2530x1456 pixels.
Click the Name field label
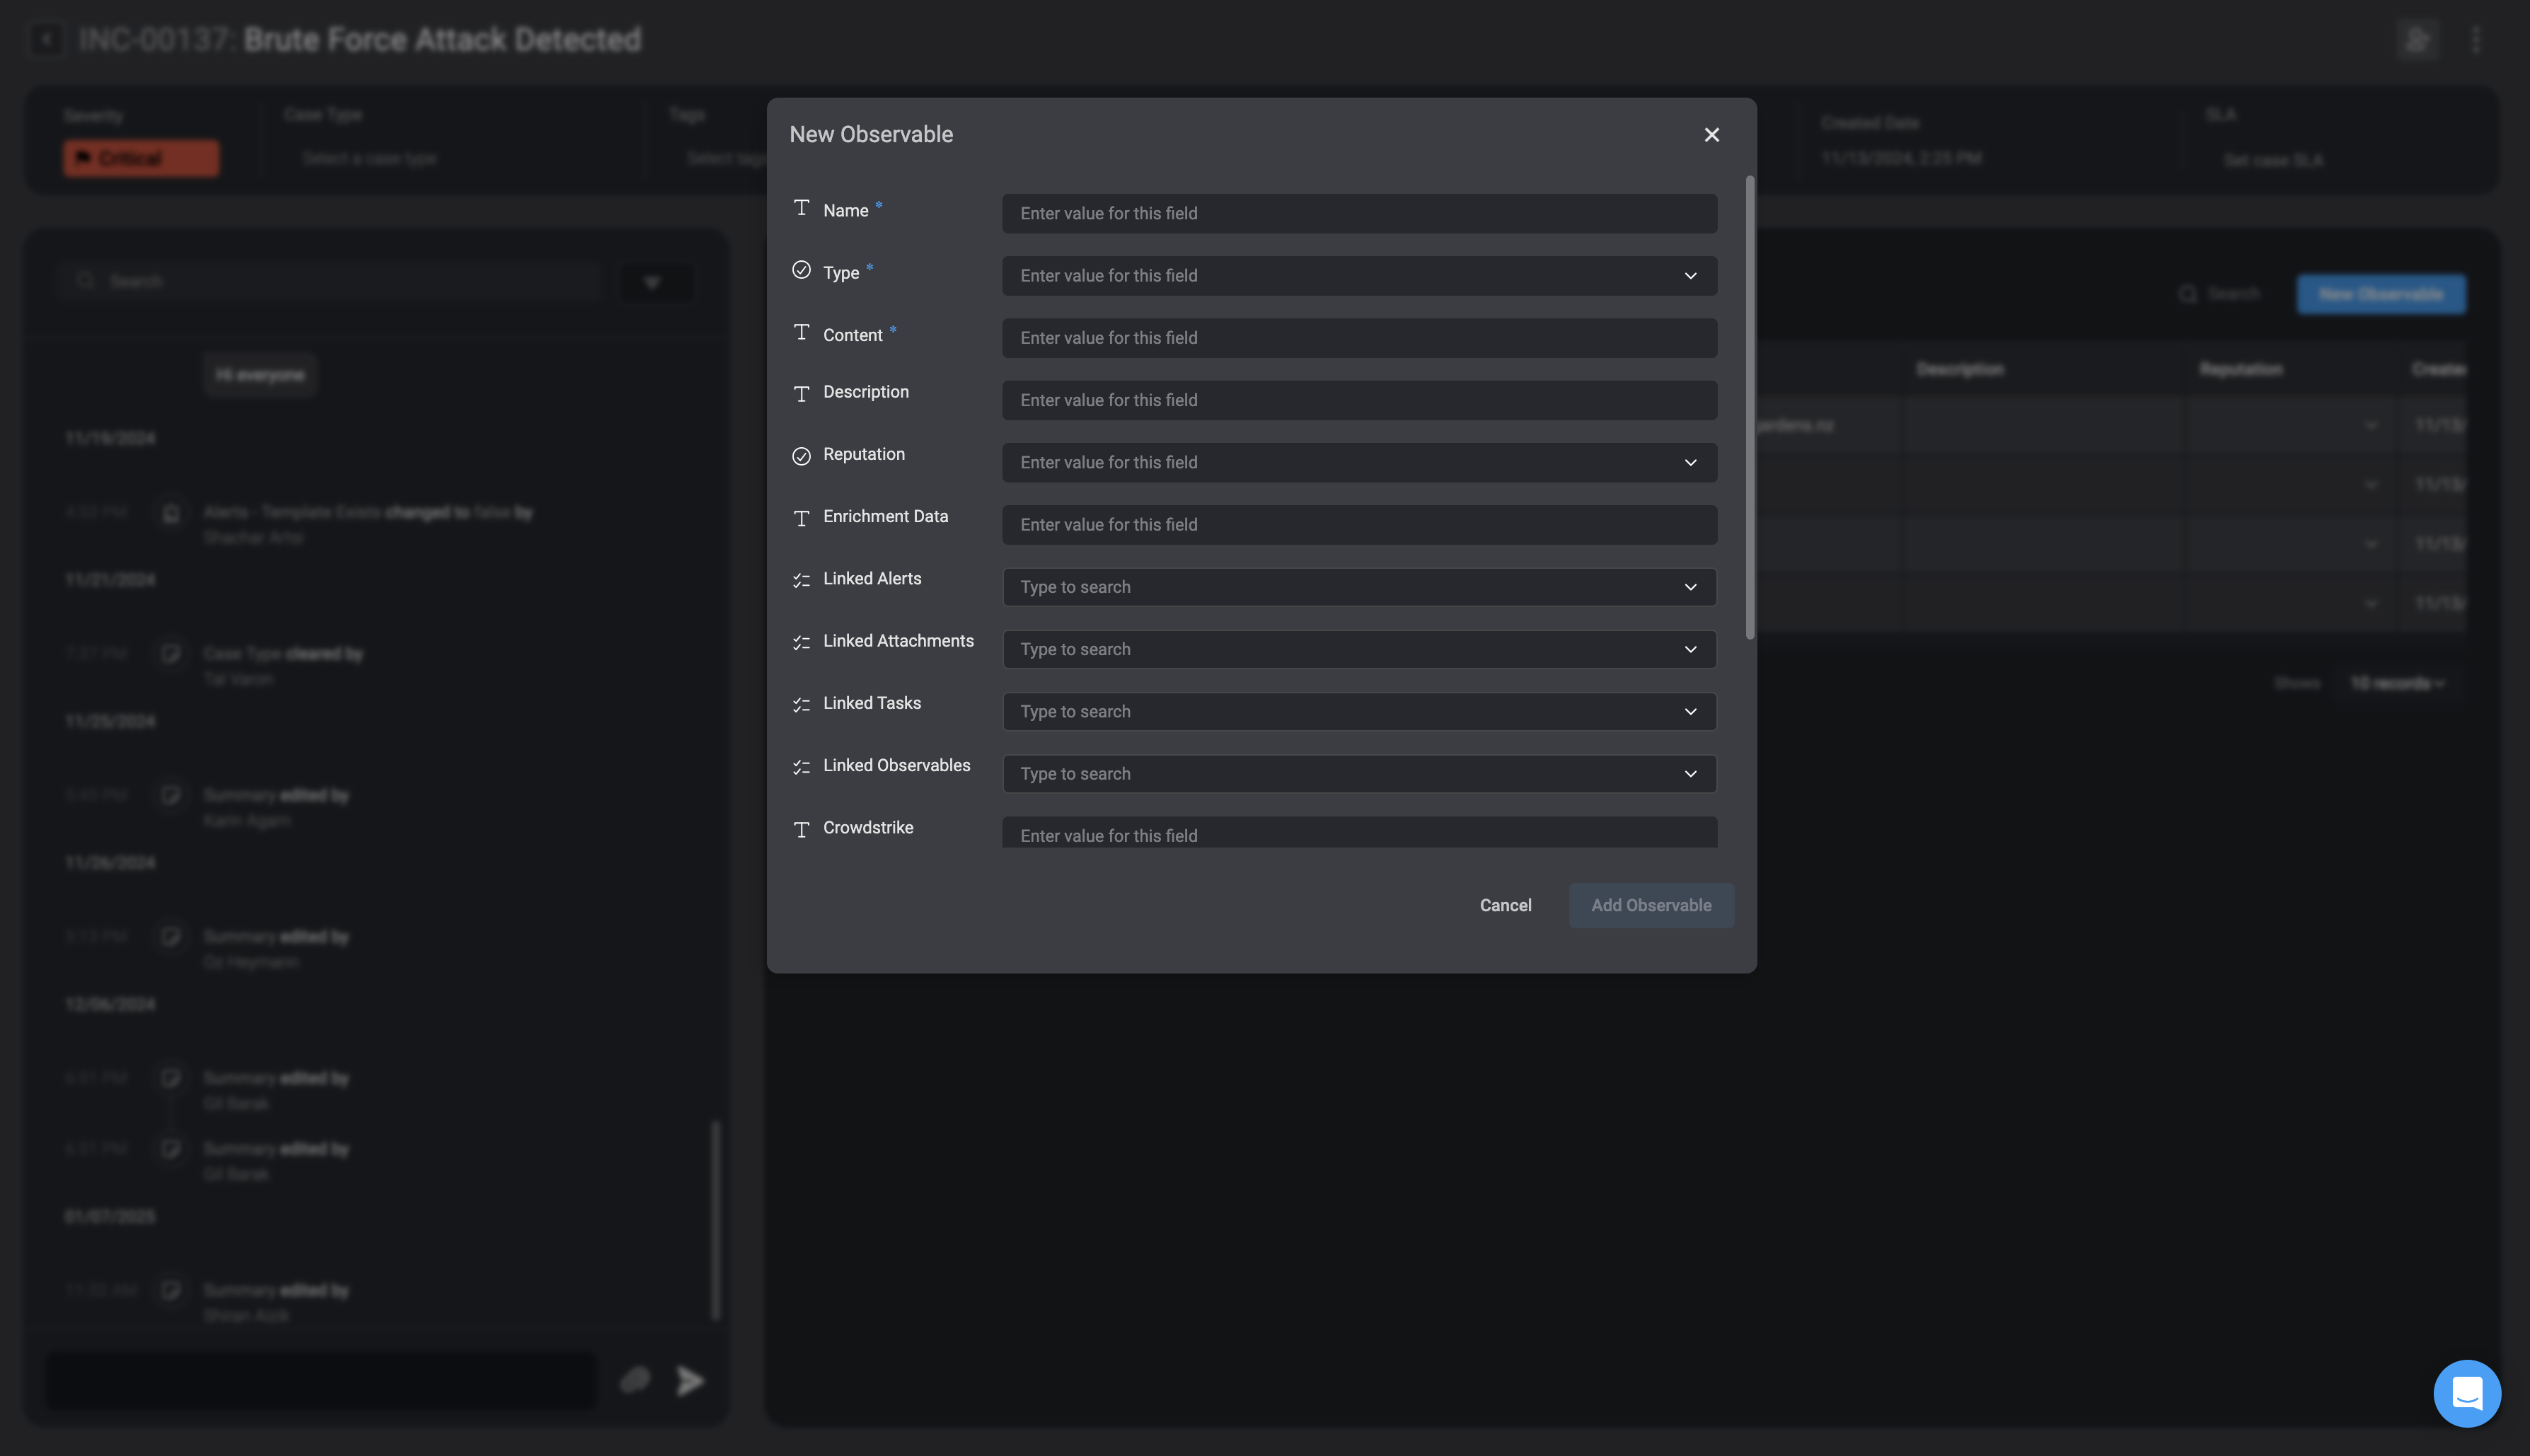(845, 211)
